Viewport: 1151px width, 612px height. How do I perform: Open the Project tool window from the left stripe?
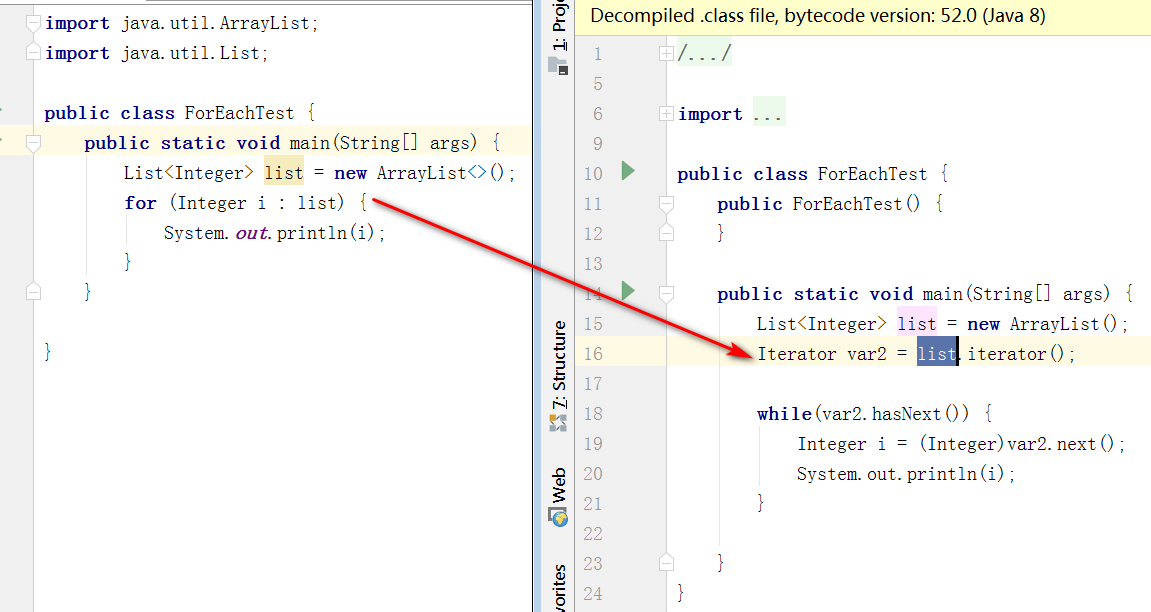(557, 25)
